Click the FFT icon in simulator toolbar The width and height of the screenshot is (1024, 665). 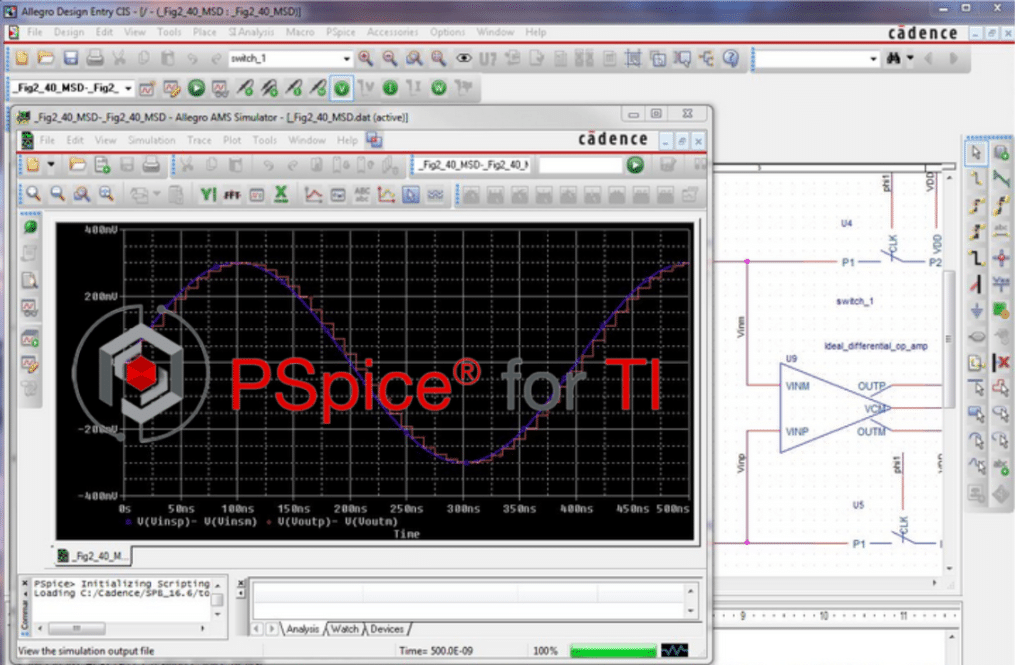[232, 194]
